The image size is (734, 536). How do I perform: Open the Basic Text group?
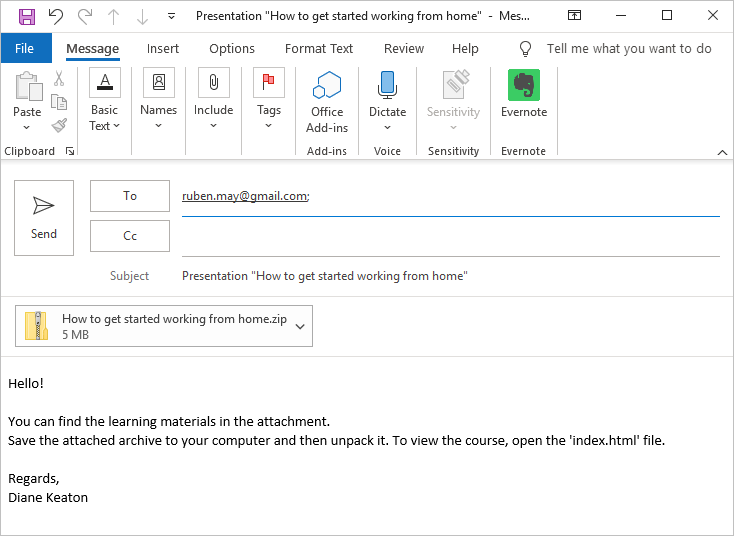tap(105, 100)
